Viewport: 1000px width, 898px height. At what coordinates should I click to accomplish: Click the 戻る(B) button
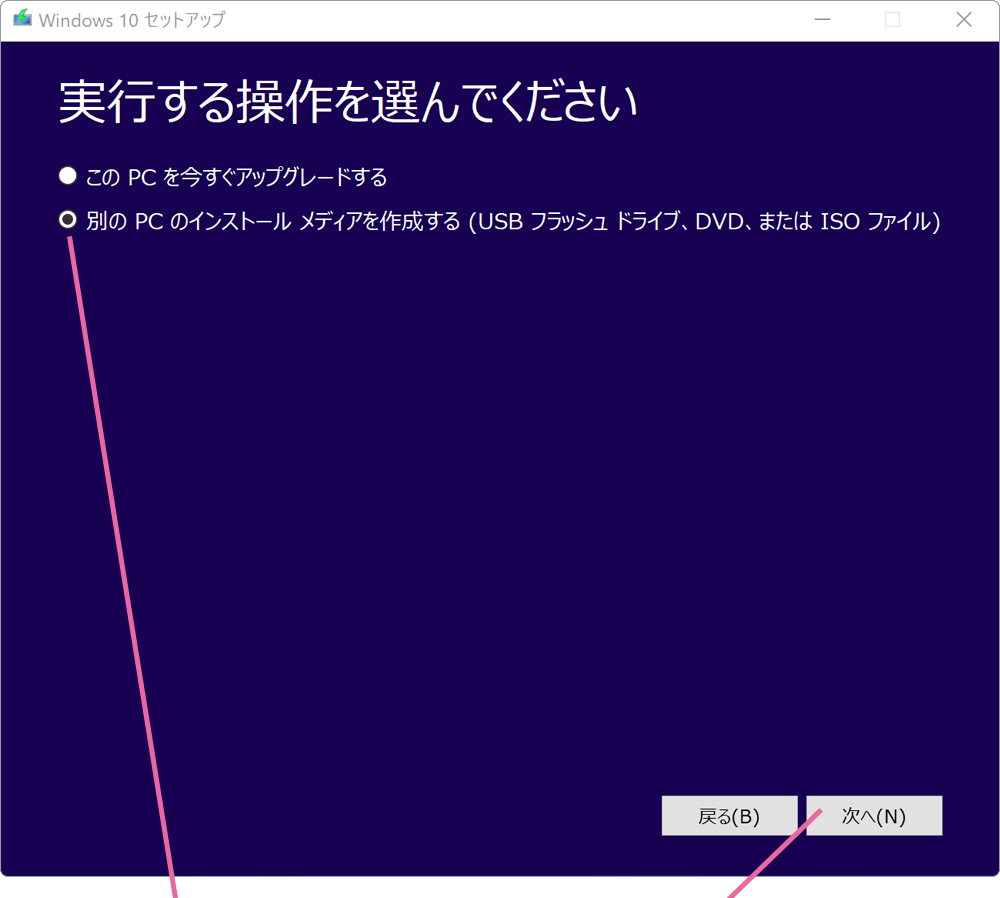729,816
